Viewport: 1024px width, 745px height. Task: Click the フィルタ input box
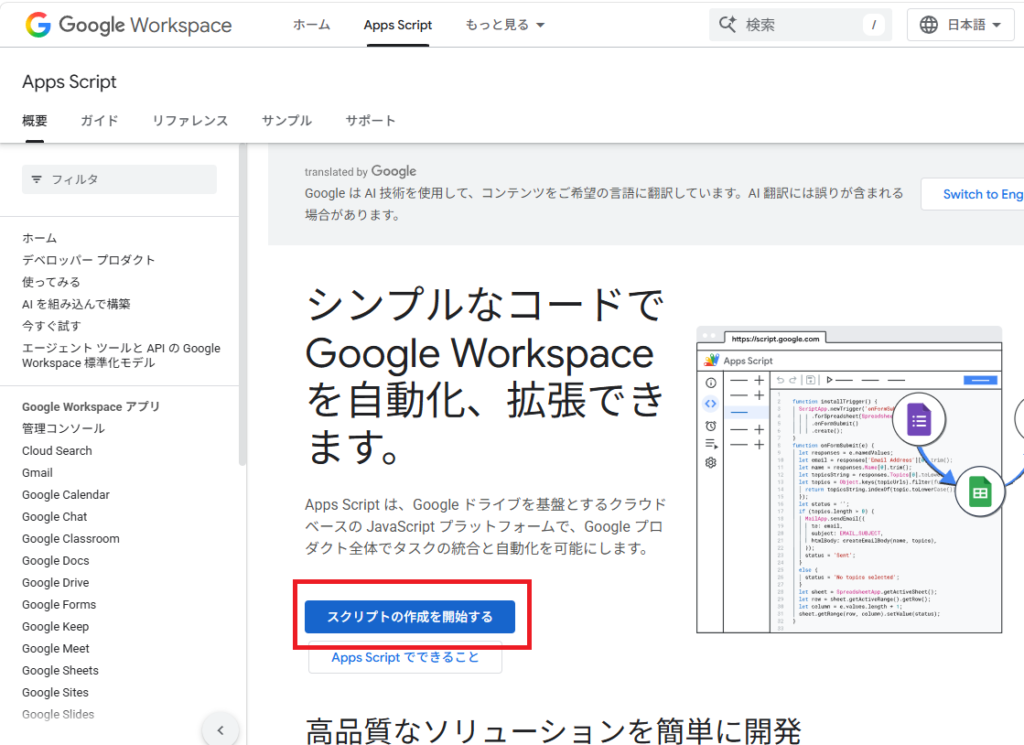pos(119,179)
